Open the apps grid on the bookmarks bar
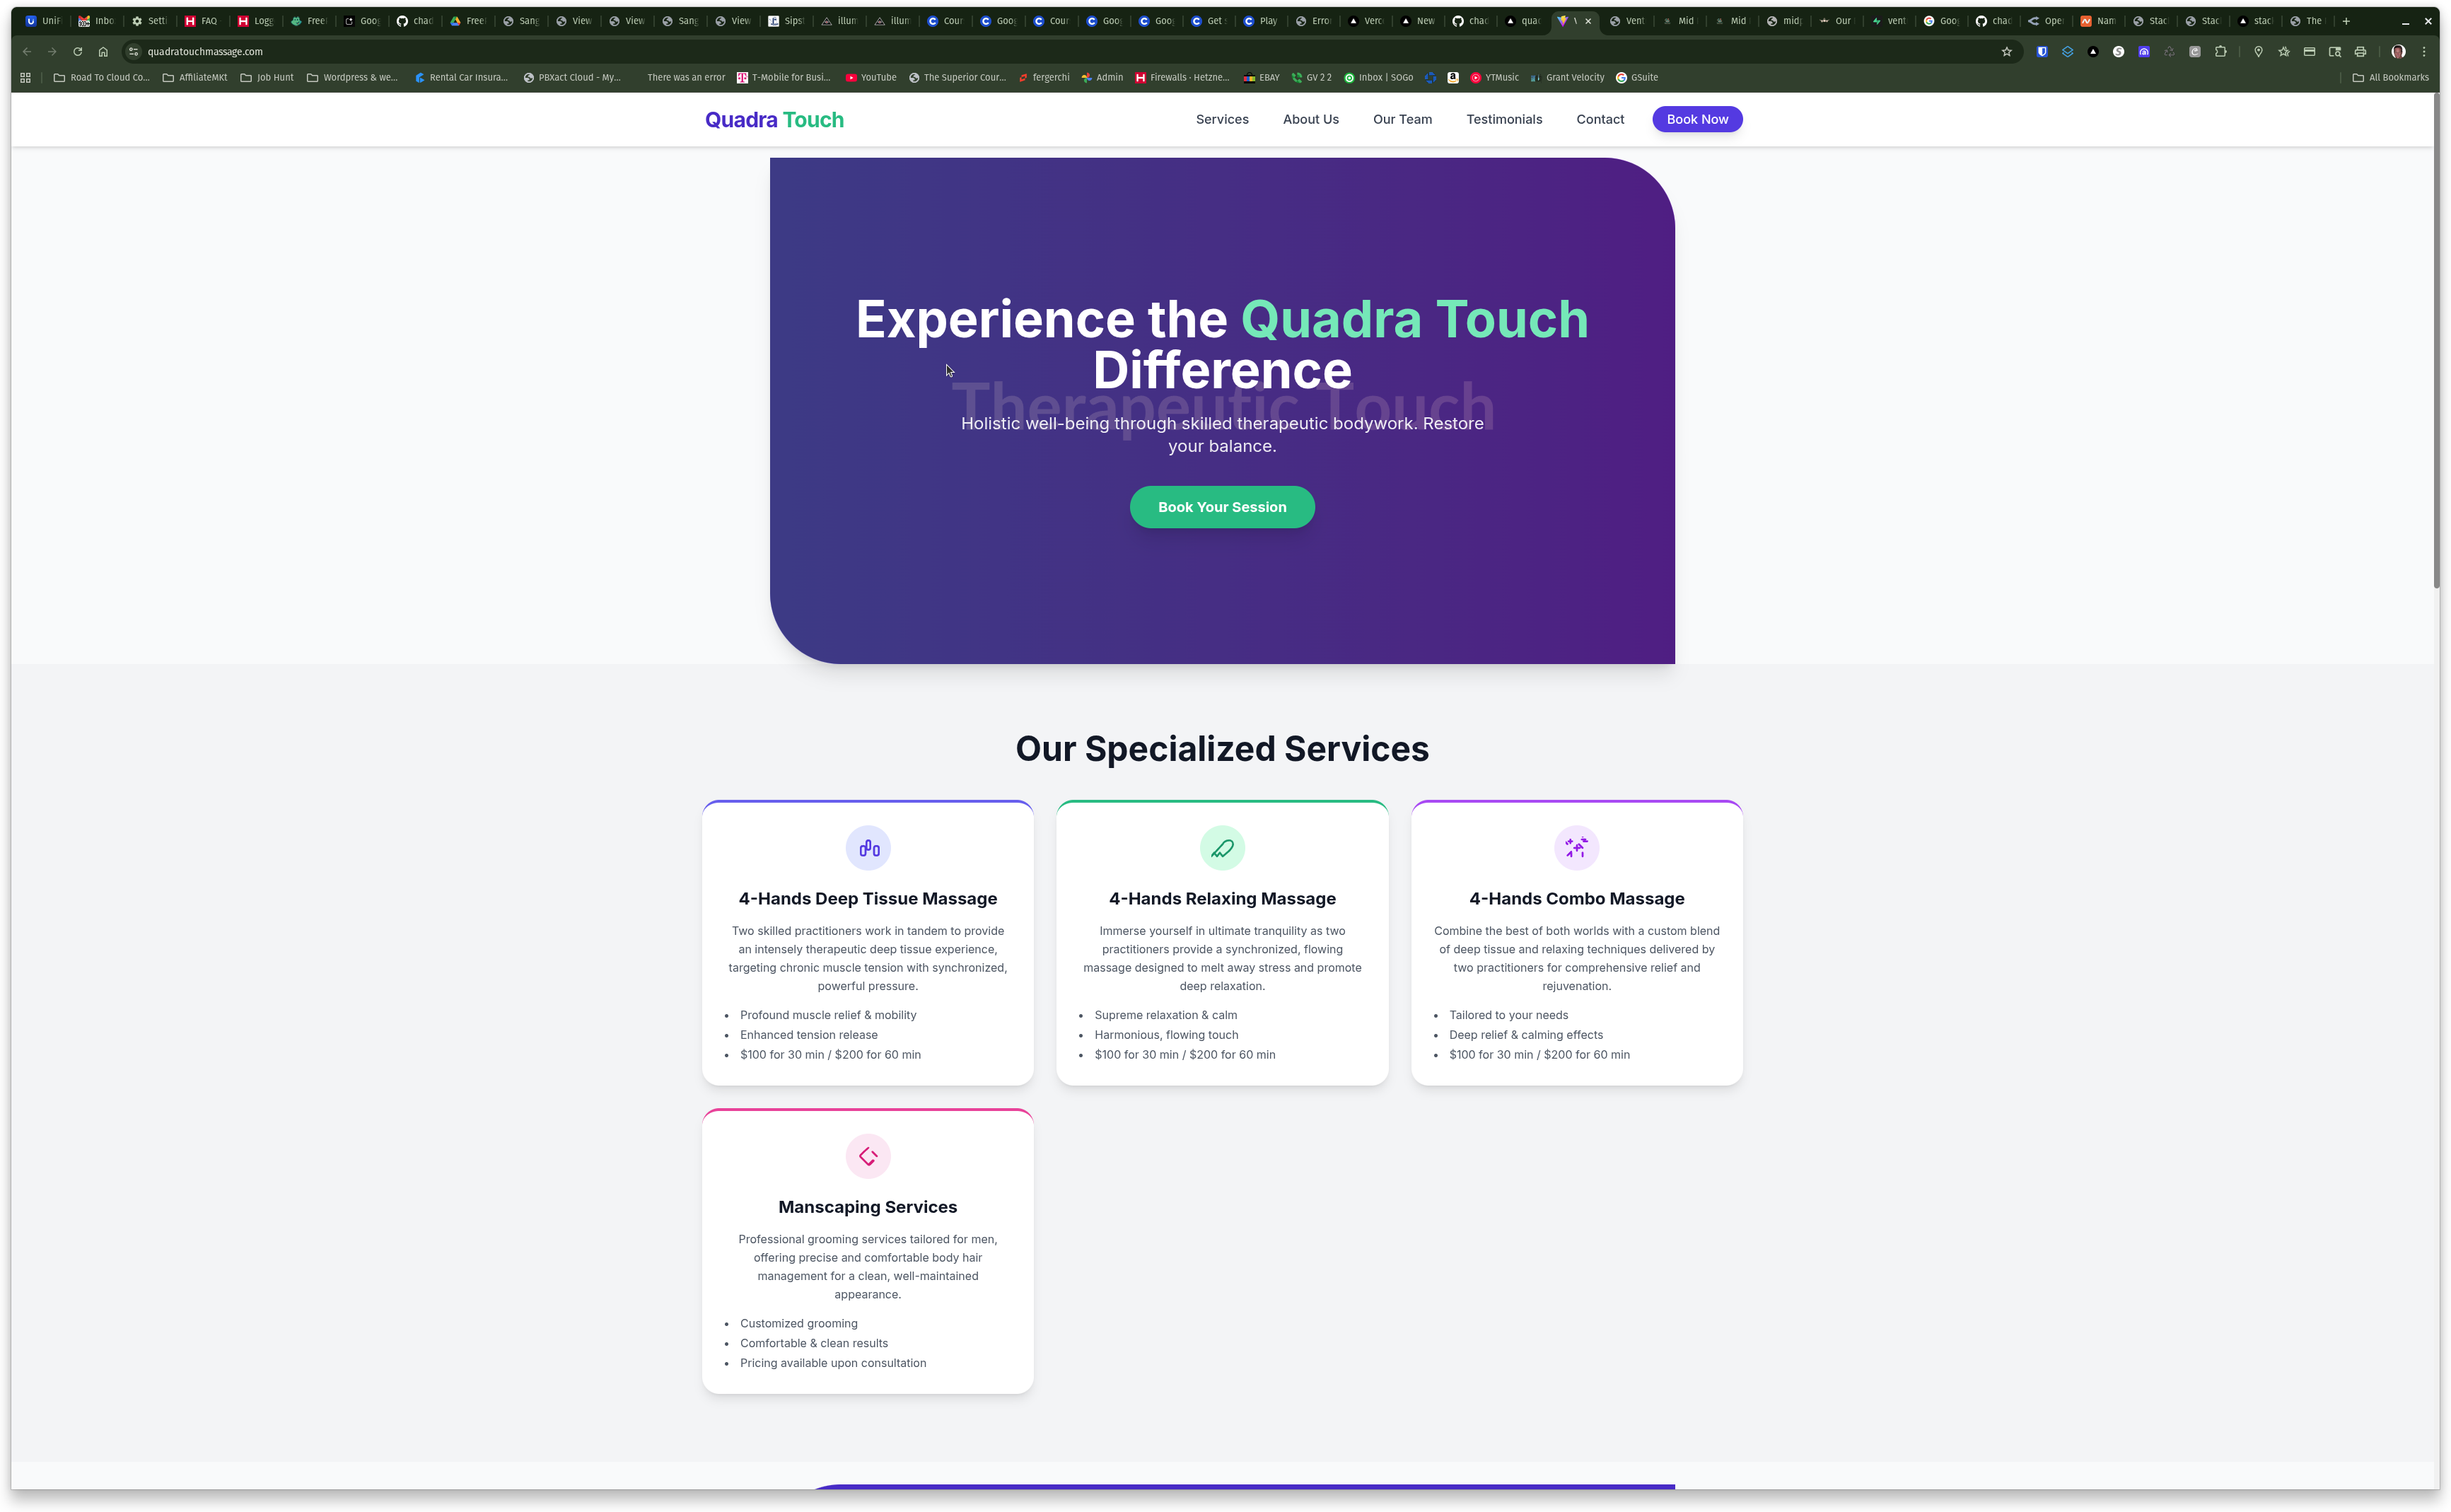2451x1512 pixels. (x=25, y=77)
